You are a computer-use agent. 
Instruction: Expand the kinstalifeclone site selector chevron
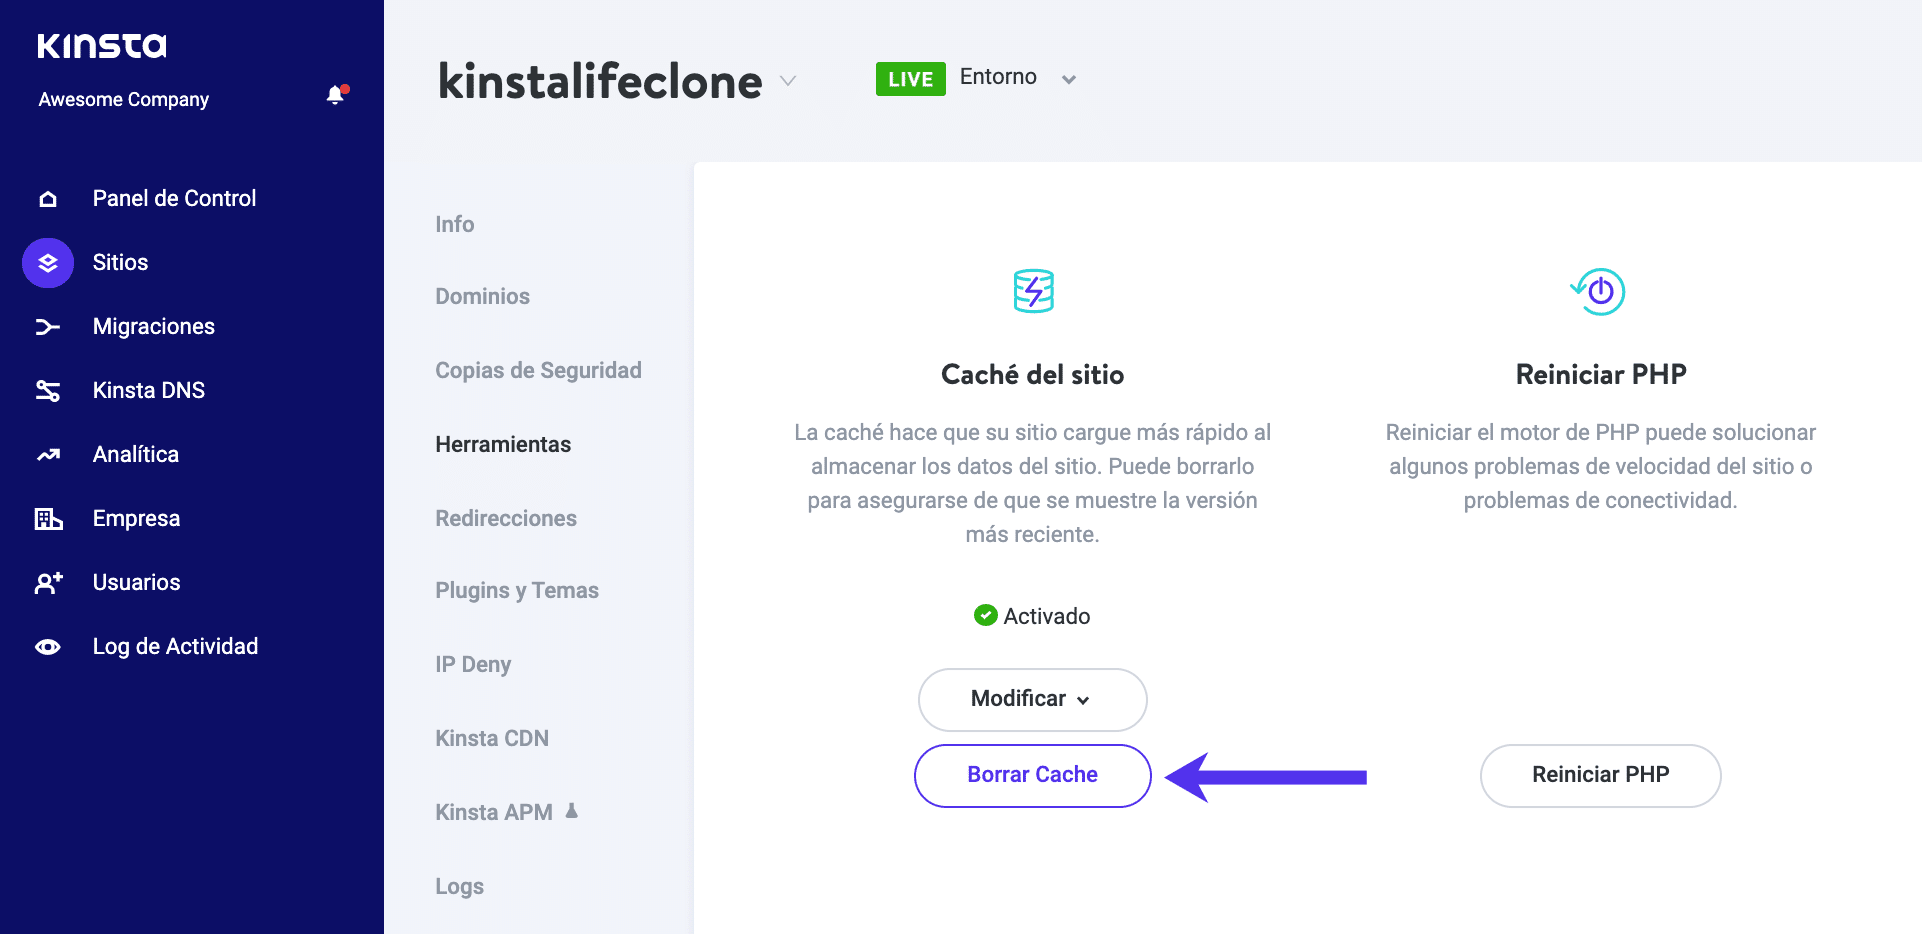[788, 81]
